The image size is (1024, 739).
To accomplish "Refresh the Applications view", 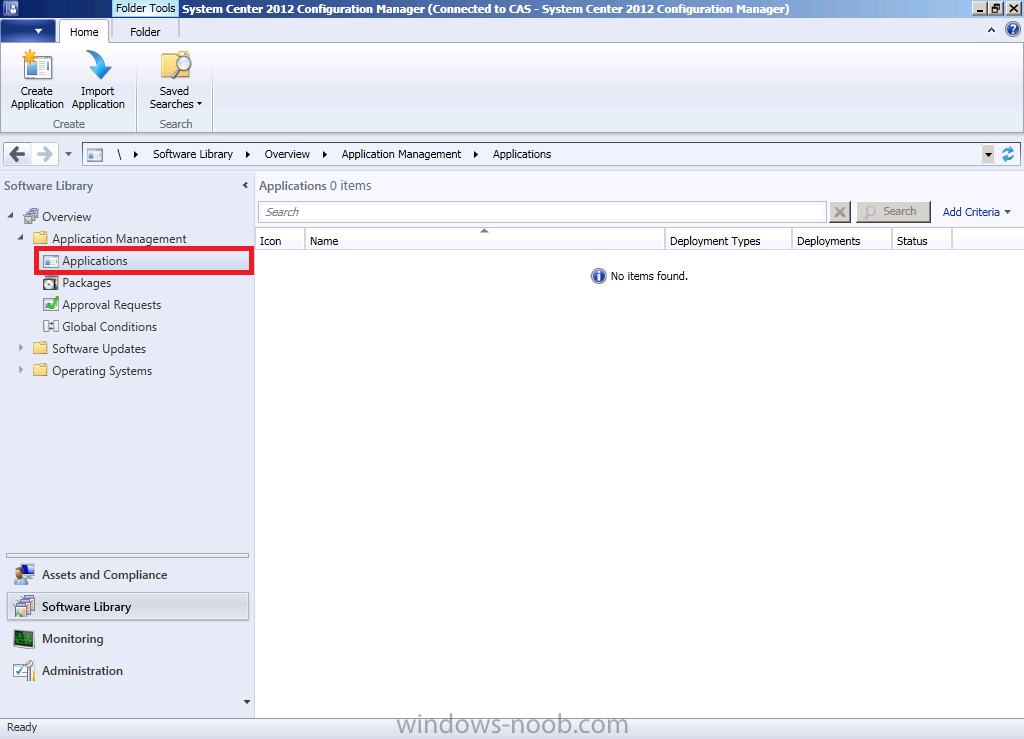I will (1008, 154).
